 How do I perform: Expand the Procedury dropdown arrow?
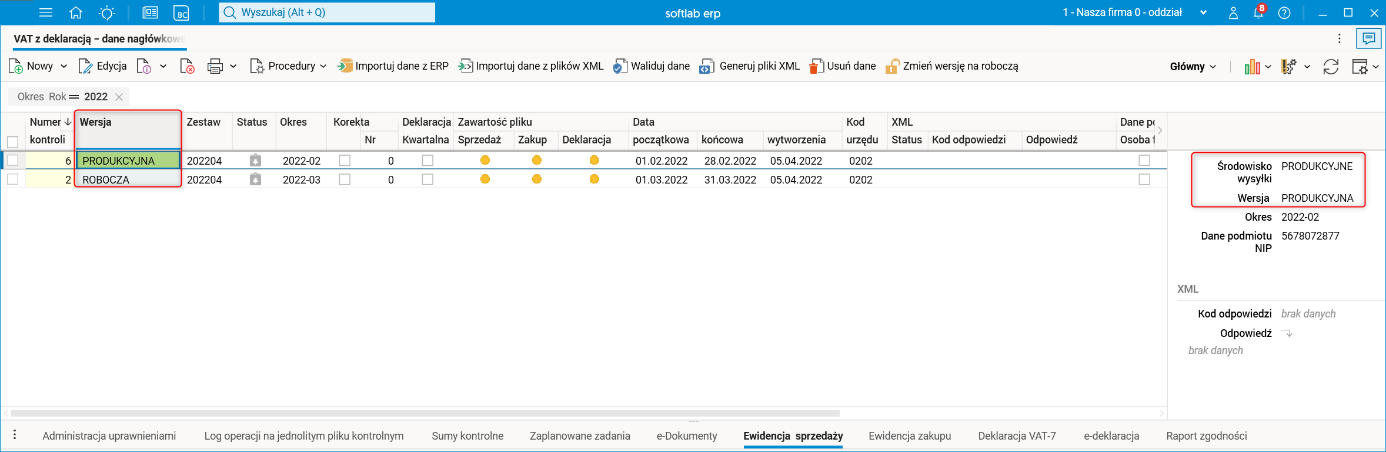323,66
